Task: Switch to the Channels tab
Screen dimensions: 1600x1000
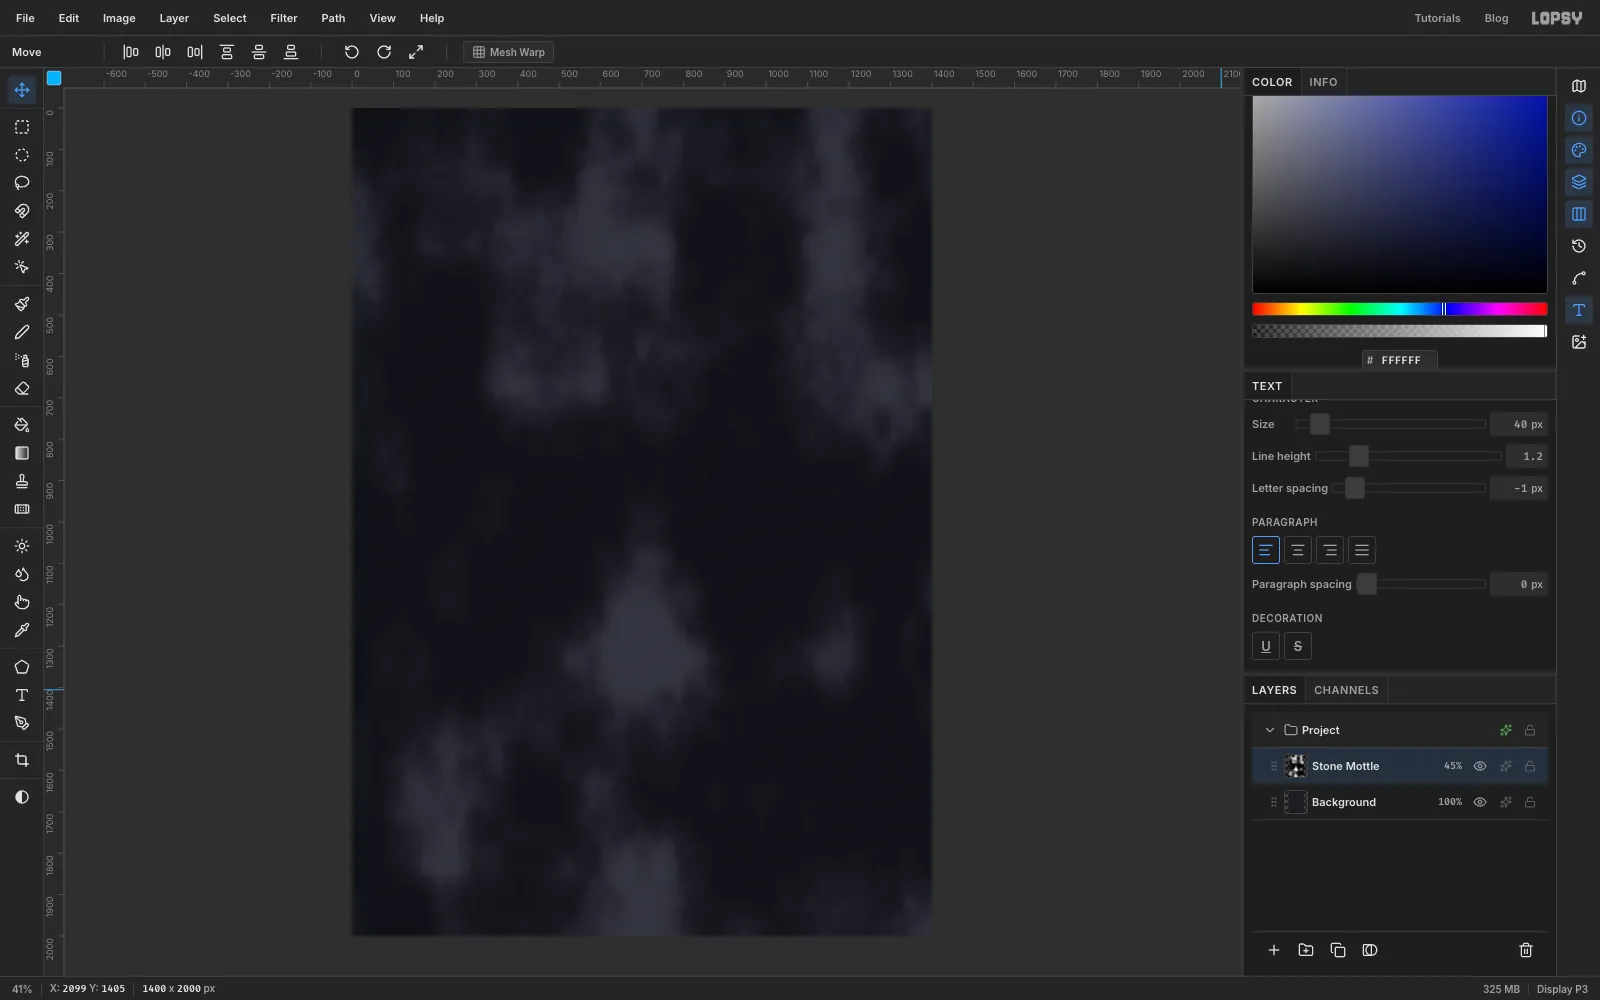Action: [1345, 690]
